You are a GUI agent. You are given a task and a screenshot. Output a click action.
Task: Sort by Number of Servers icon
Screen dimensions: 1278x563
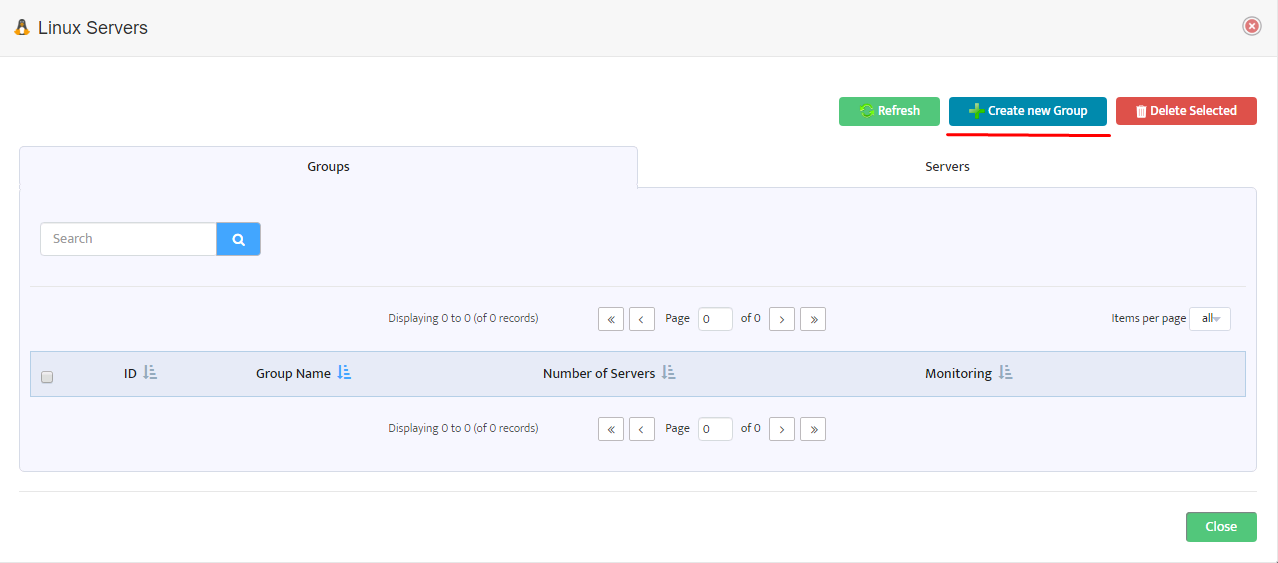click(669, 372)
